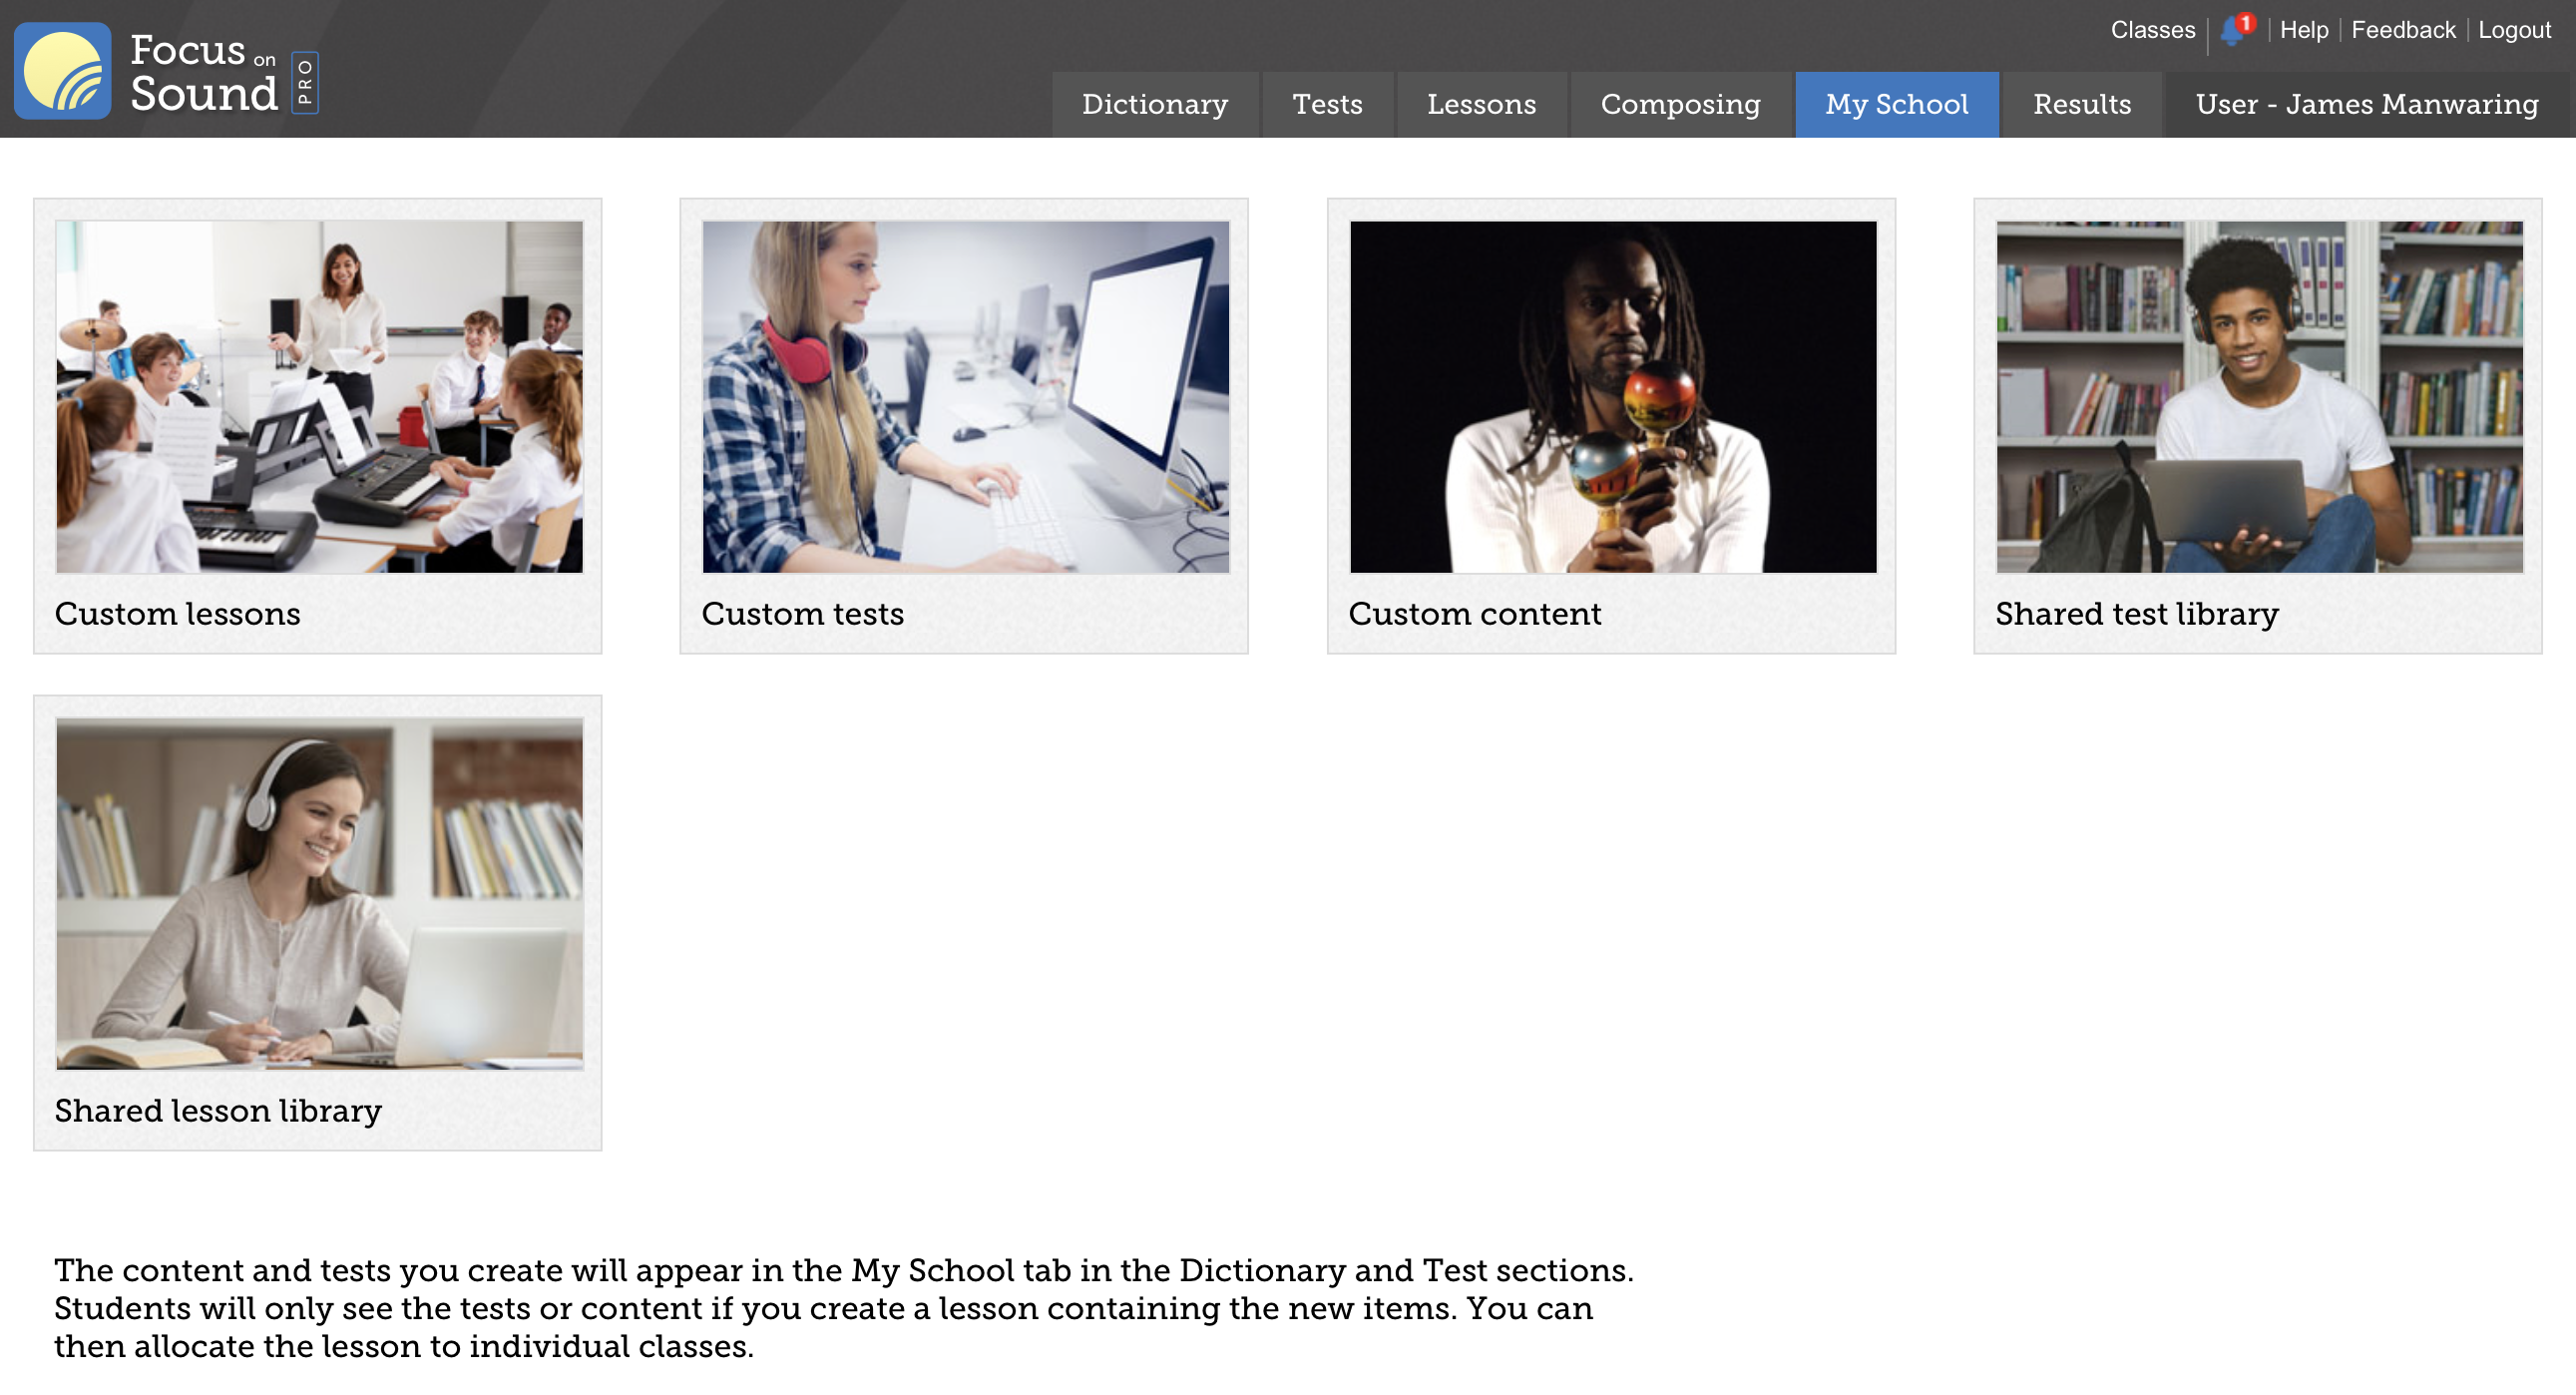Switch to the Tests tab
This screenshot has height=1395, width=2576.
pos(1327,104)
